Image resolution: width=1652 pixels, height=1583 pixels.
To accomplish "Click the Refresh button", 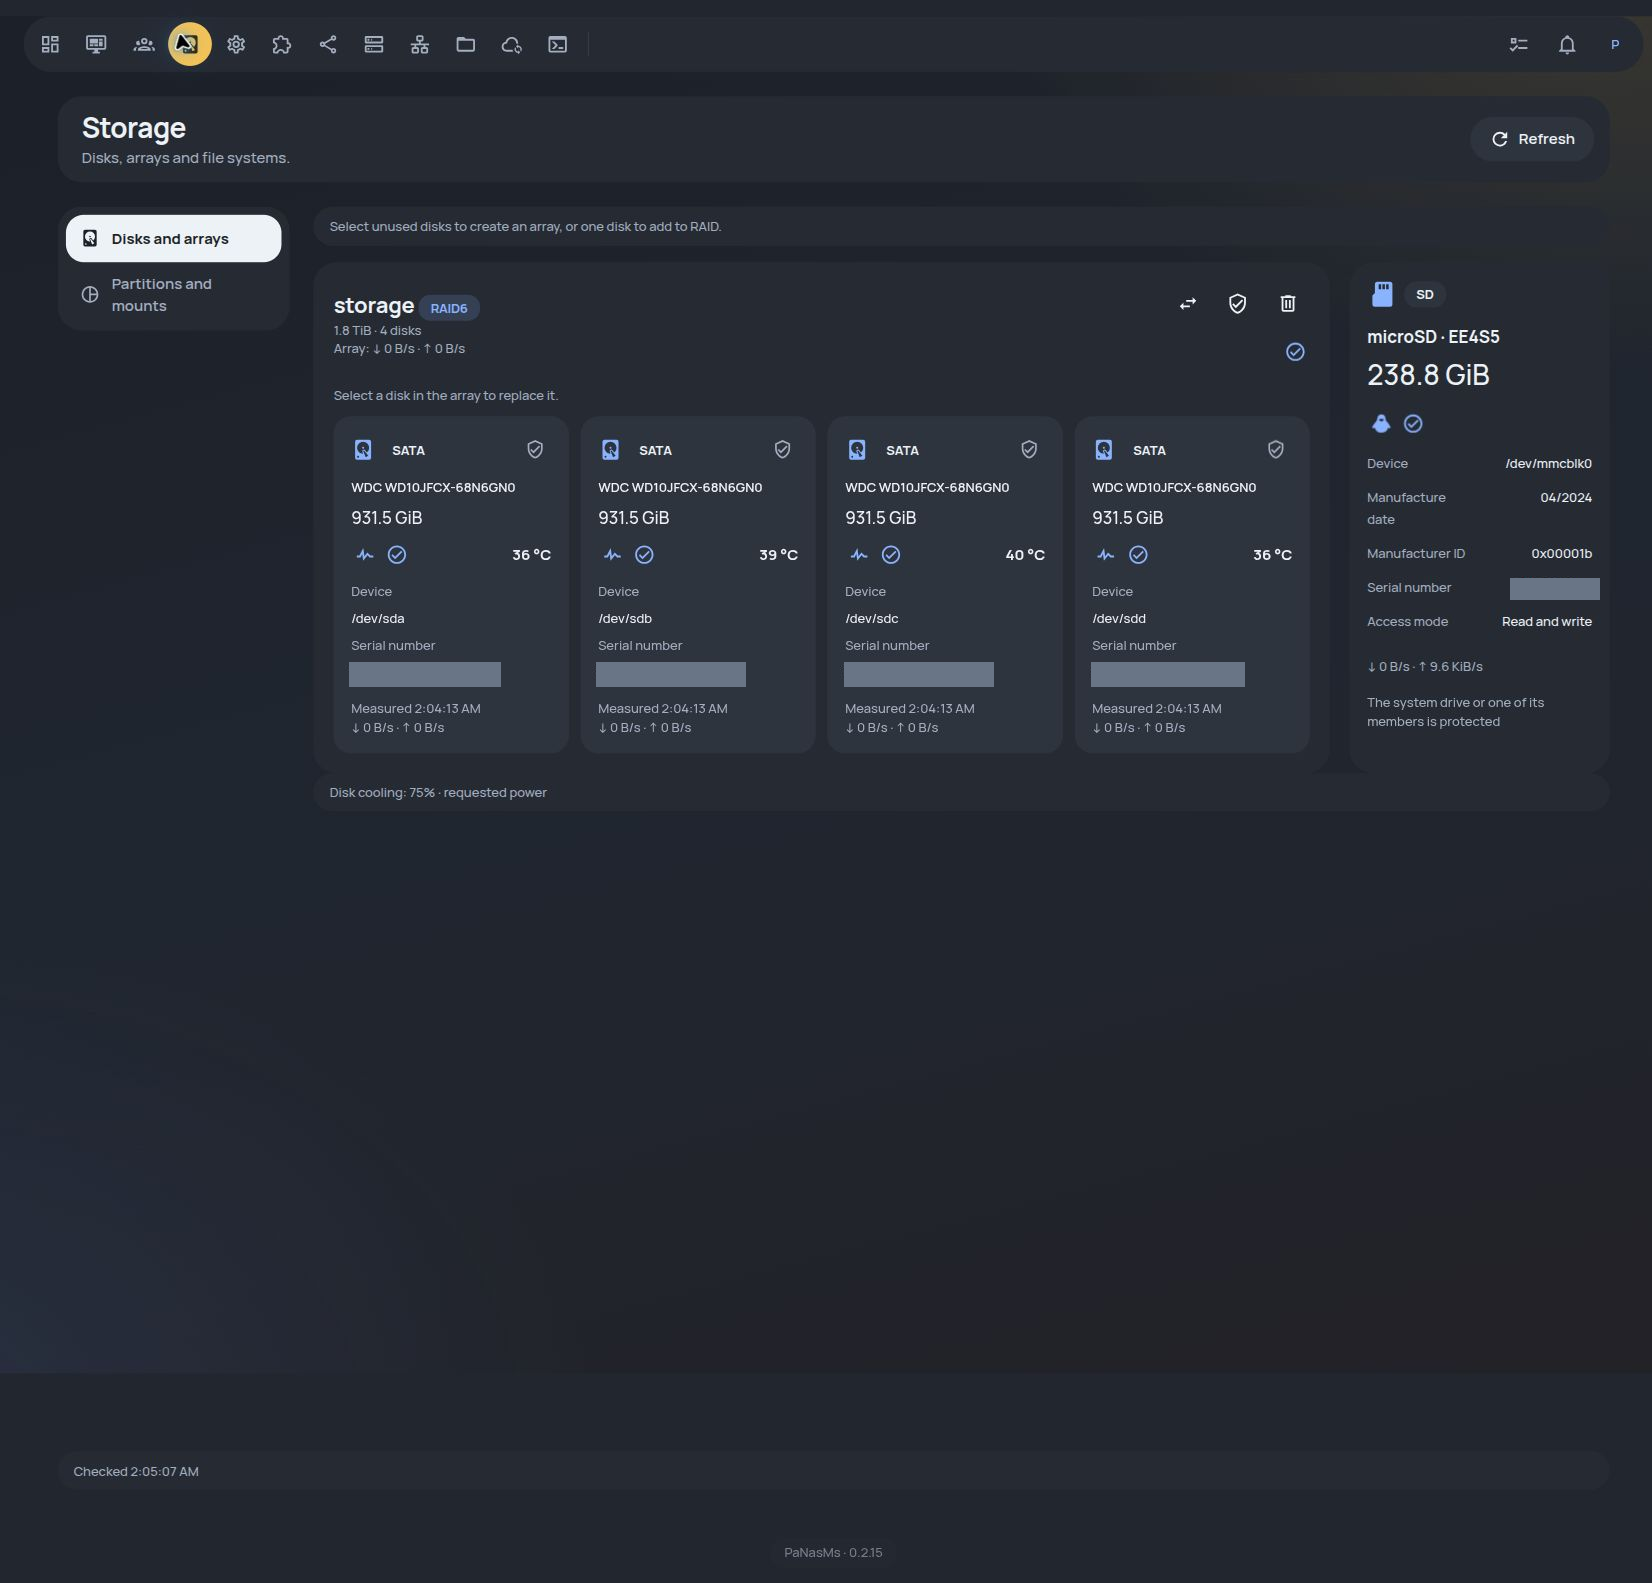I will [x=1532, y=139].
